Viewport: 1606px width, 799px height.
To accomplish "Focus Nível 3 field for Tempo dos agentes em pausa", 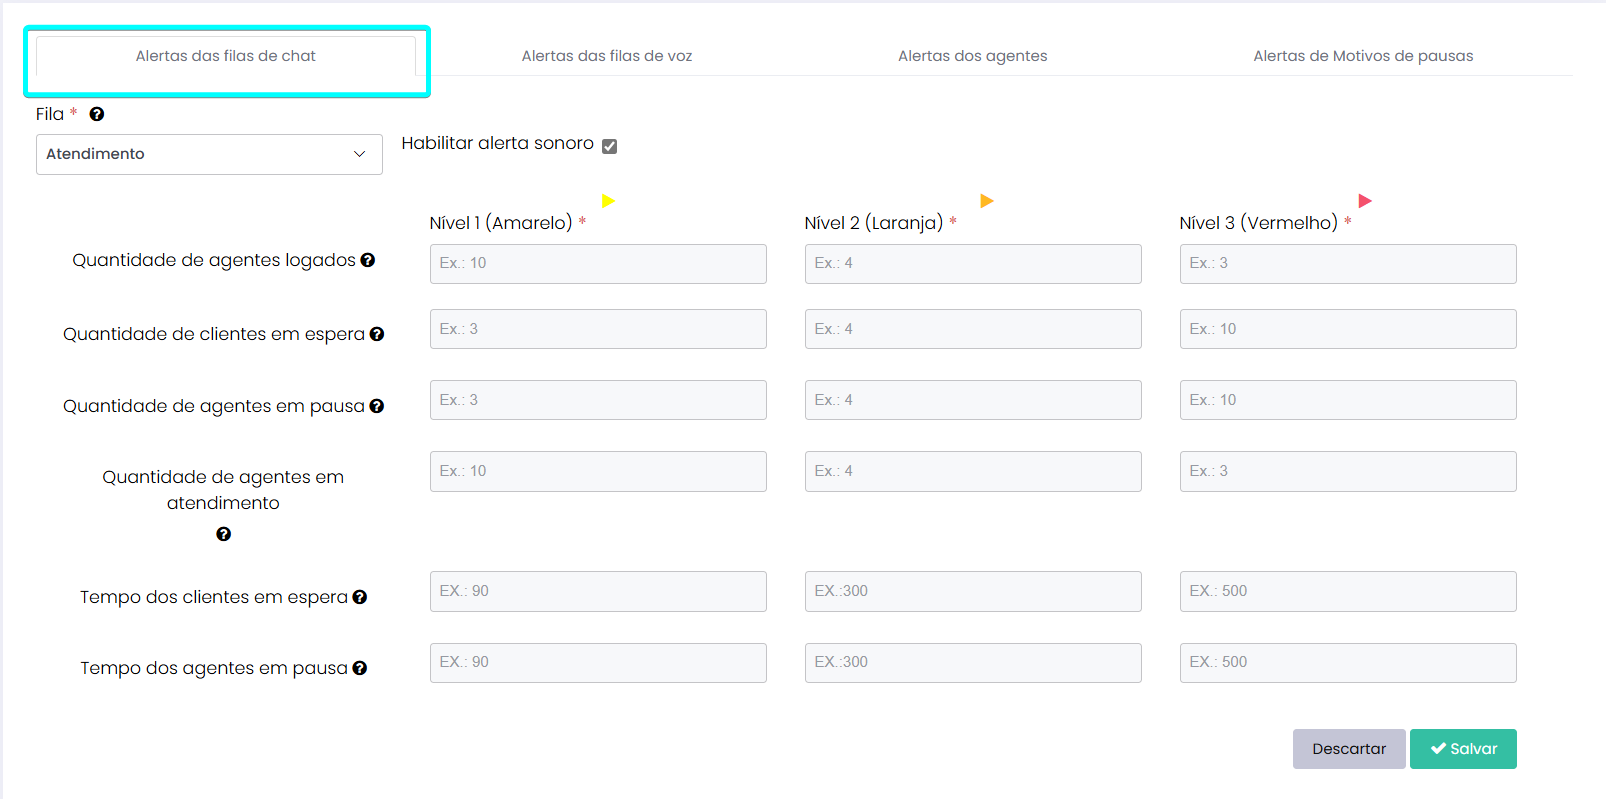I will 1348,662.
